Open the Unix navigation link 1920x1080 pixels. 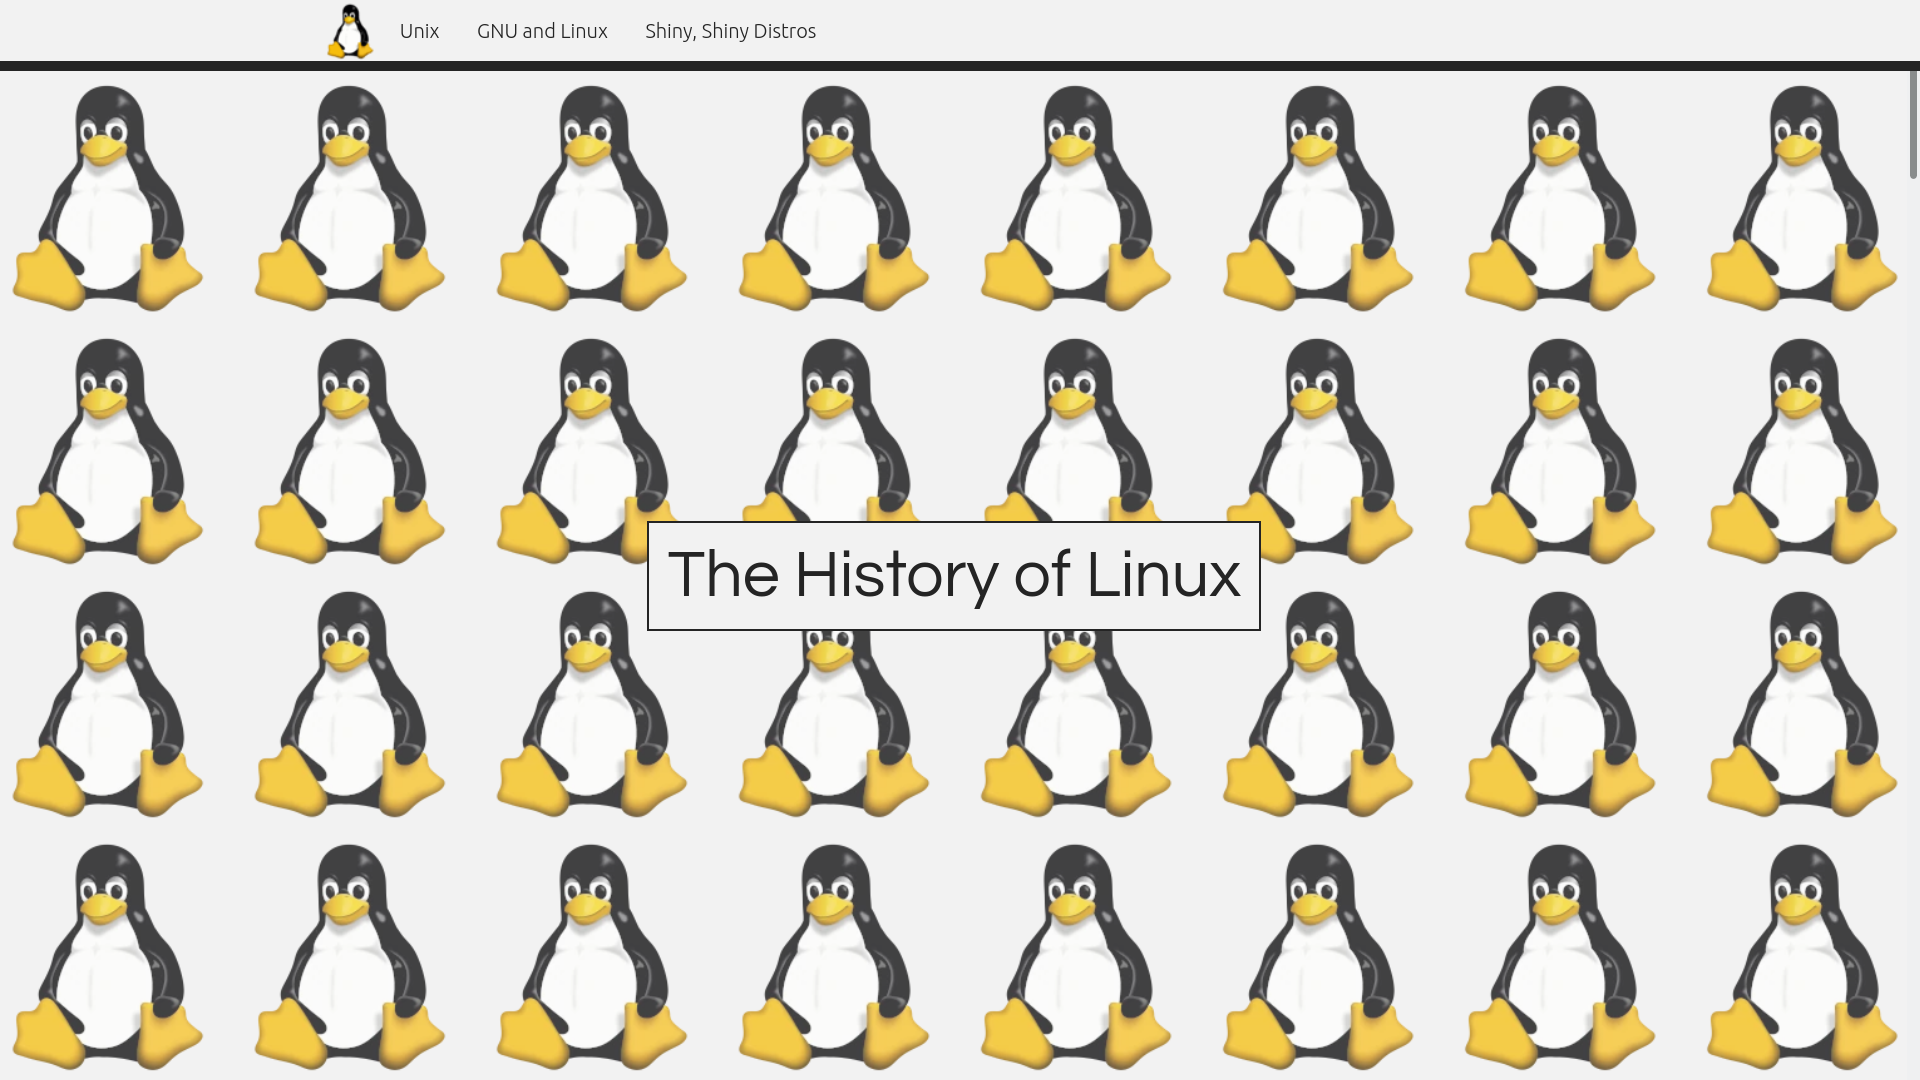[x=419, y=31]
